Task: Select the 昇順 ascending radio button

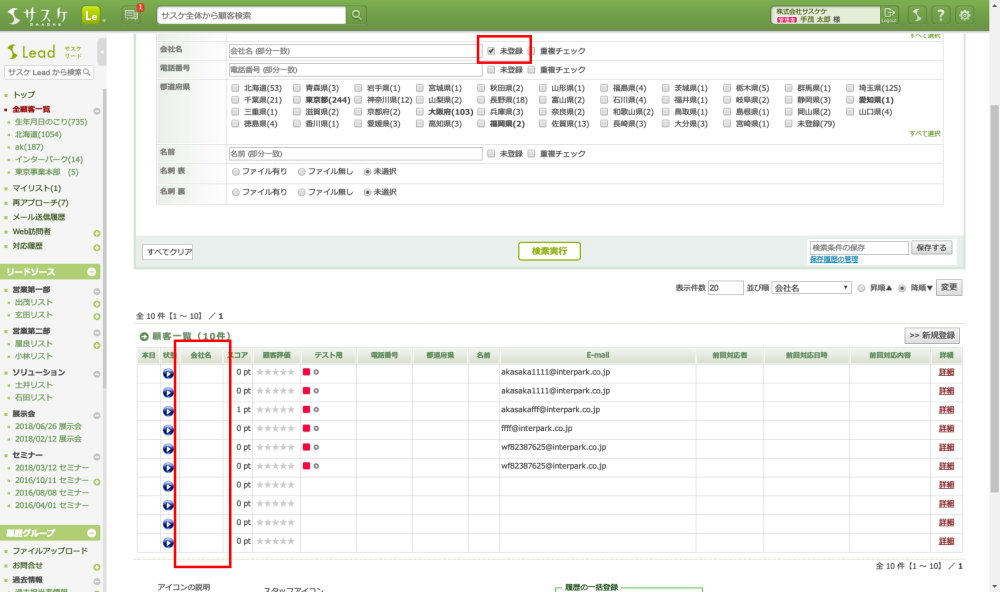Action: 862,288
